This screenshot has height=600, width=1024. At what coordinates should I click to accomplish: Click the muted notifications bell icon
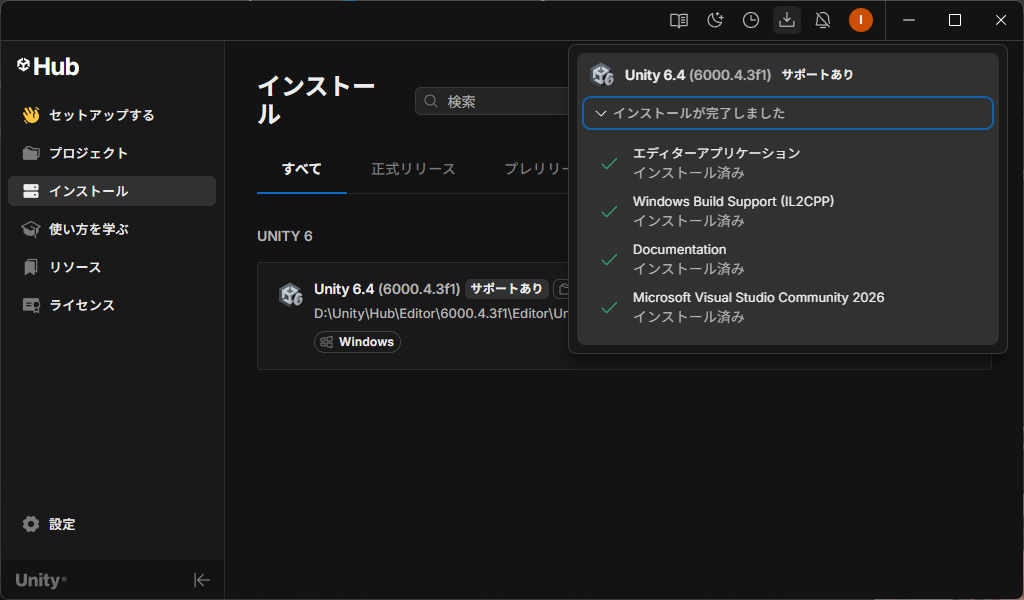click(x=823, y=20)
